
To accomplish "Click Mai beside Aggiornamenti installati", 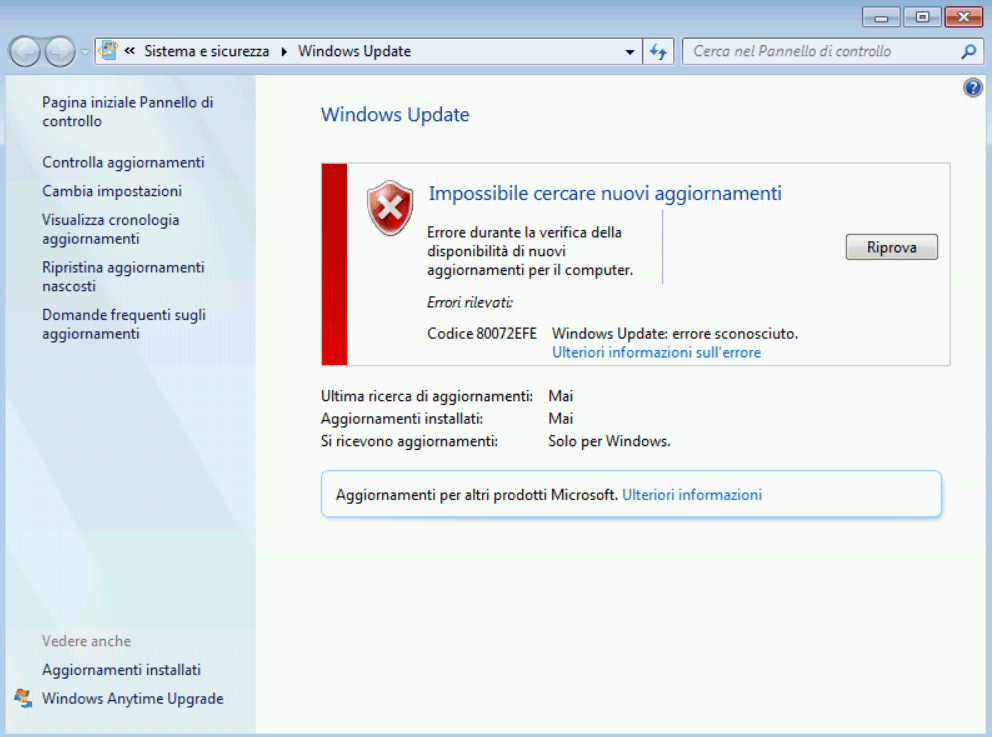I will click(x=561, y=418).
